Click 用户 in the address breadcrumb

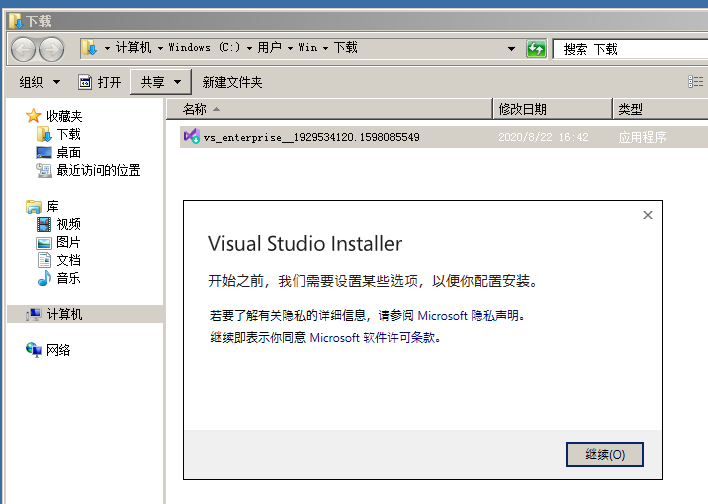tap(270, 47)
